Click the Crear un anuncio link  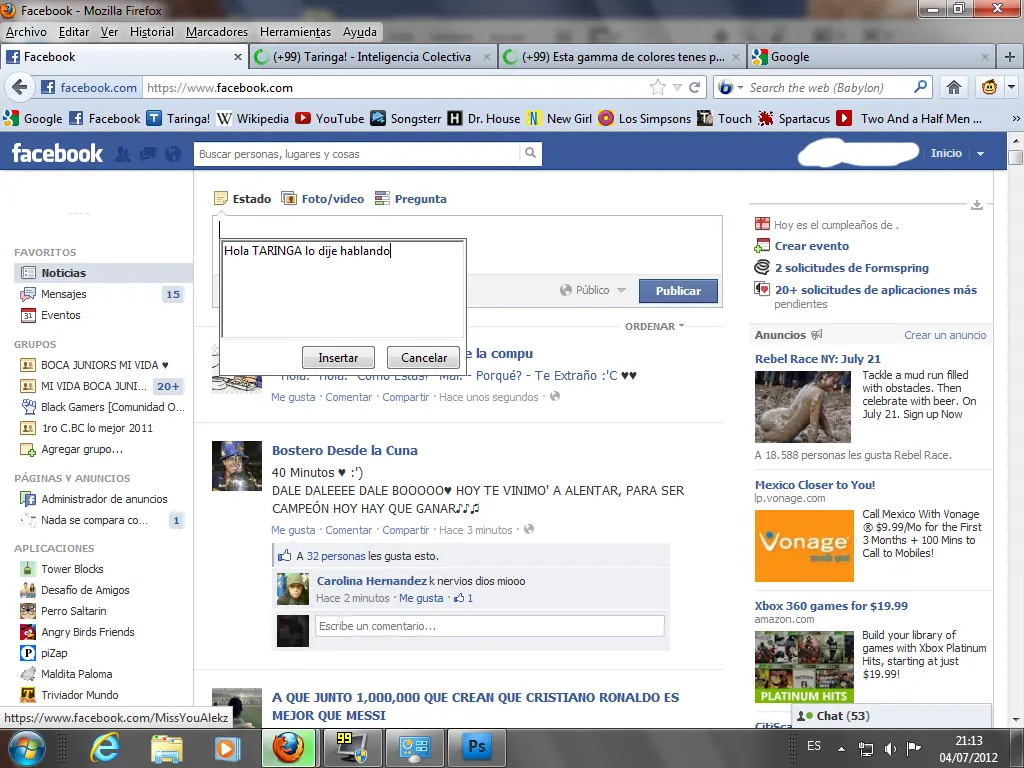[x=945, y=335]
